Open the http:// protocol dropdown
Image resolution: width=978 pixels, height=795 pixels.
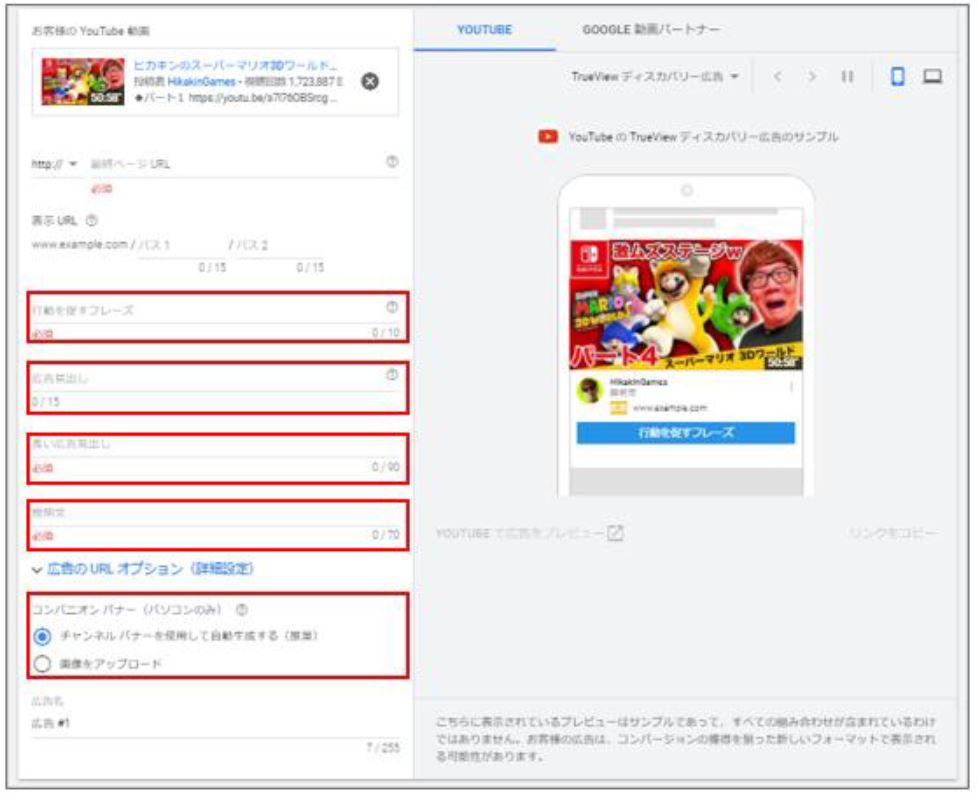[54, 164]
